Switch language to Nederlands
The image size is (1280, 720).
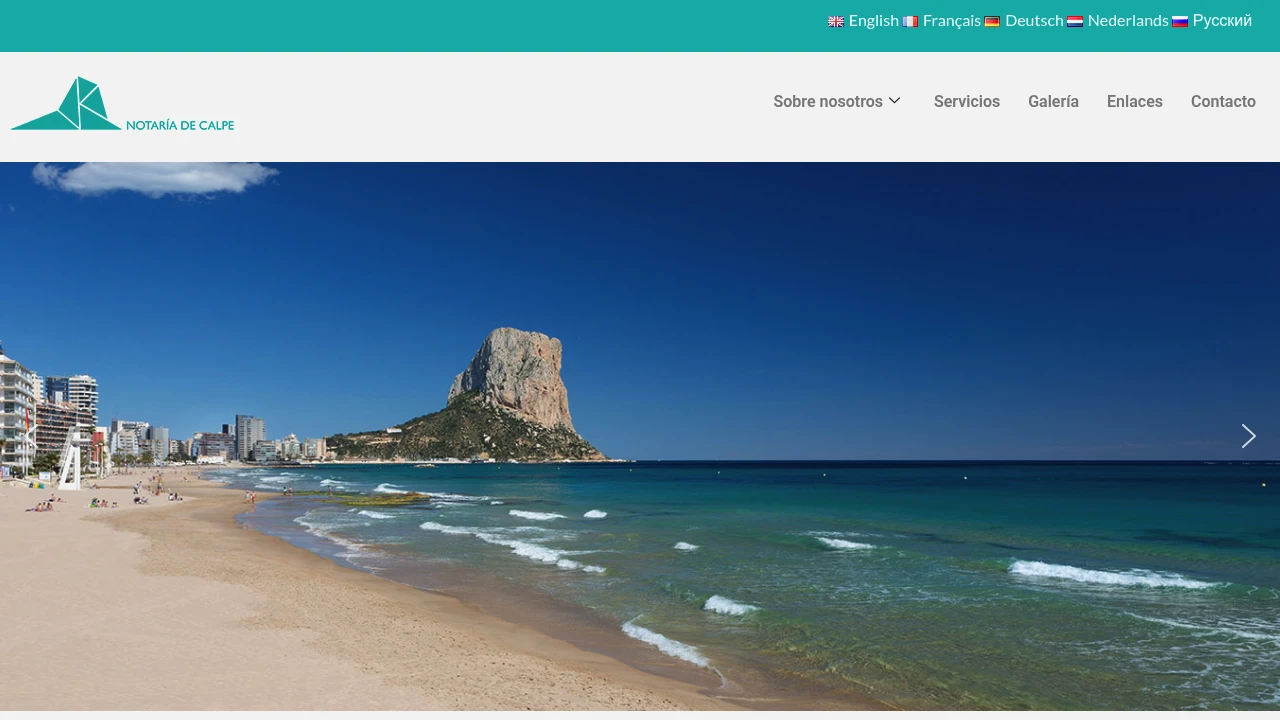[x=1128, y=21]
